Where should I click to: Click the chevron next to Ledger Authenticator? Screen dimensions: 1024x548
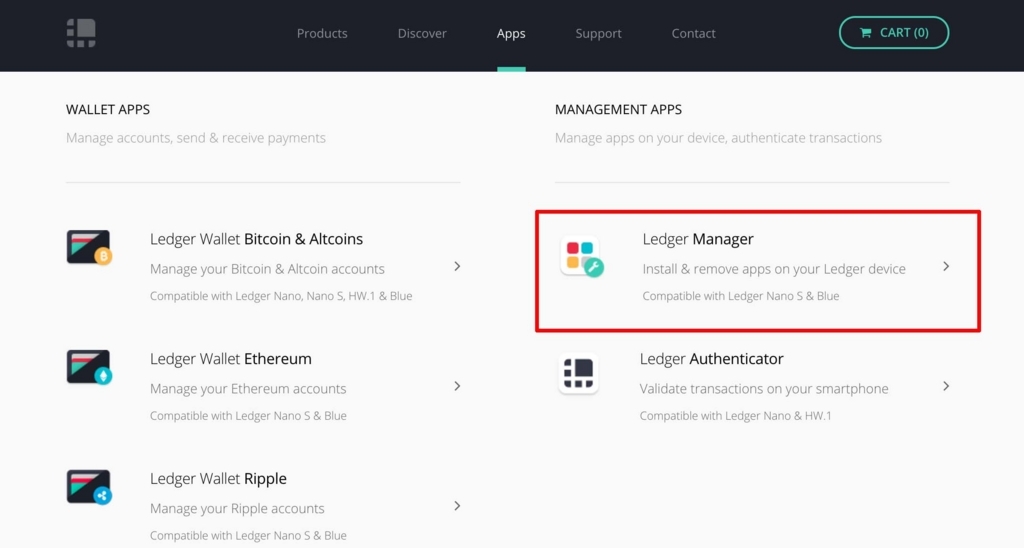click(946, 386)
